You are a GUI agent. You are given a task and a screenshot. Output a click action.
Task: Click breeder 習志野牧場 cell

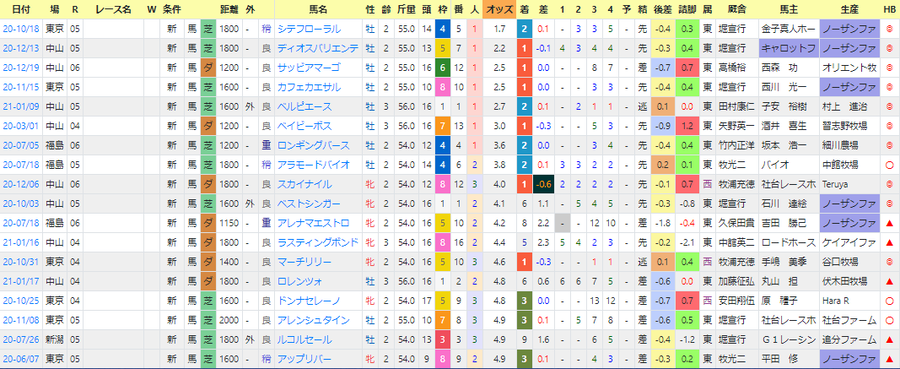click(849, 126)
